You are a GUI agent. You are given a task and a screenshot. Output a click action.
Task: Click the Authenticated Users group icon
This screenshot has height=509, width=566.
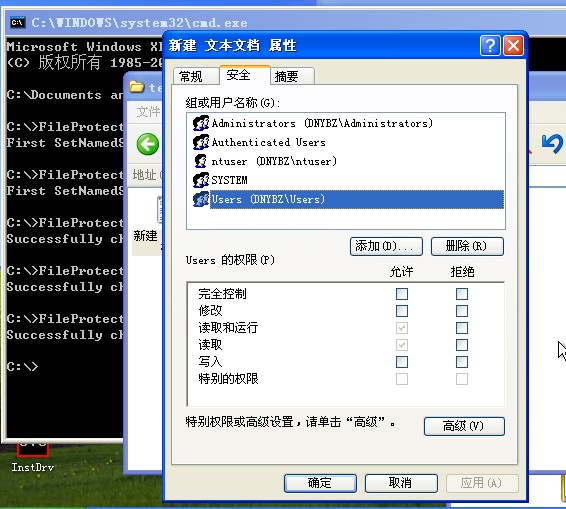[201, 142]
